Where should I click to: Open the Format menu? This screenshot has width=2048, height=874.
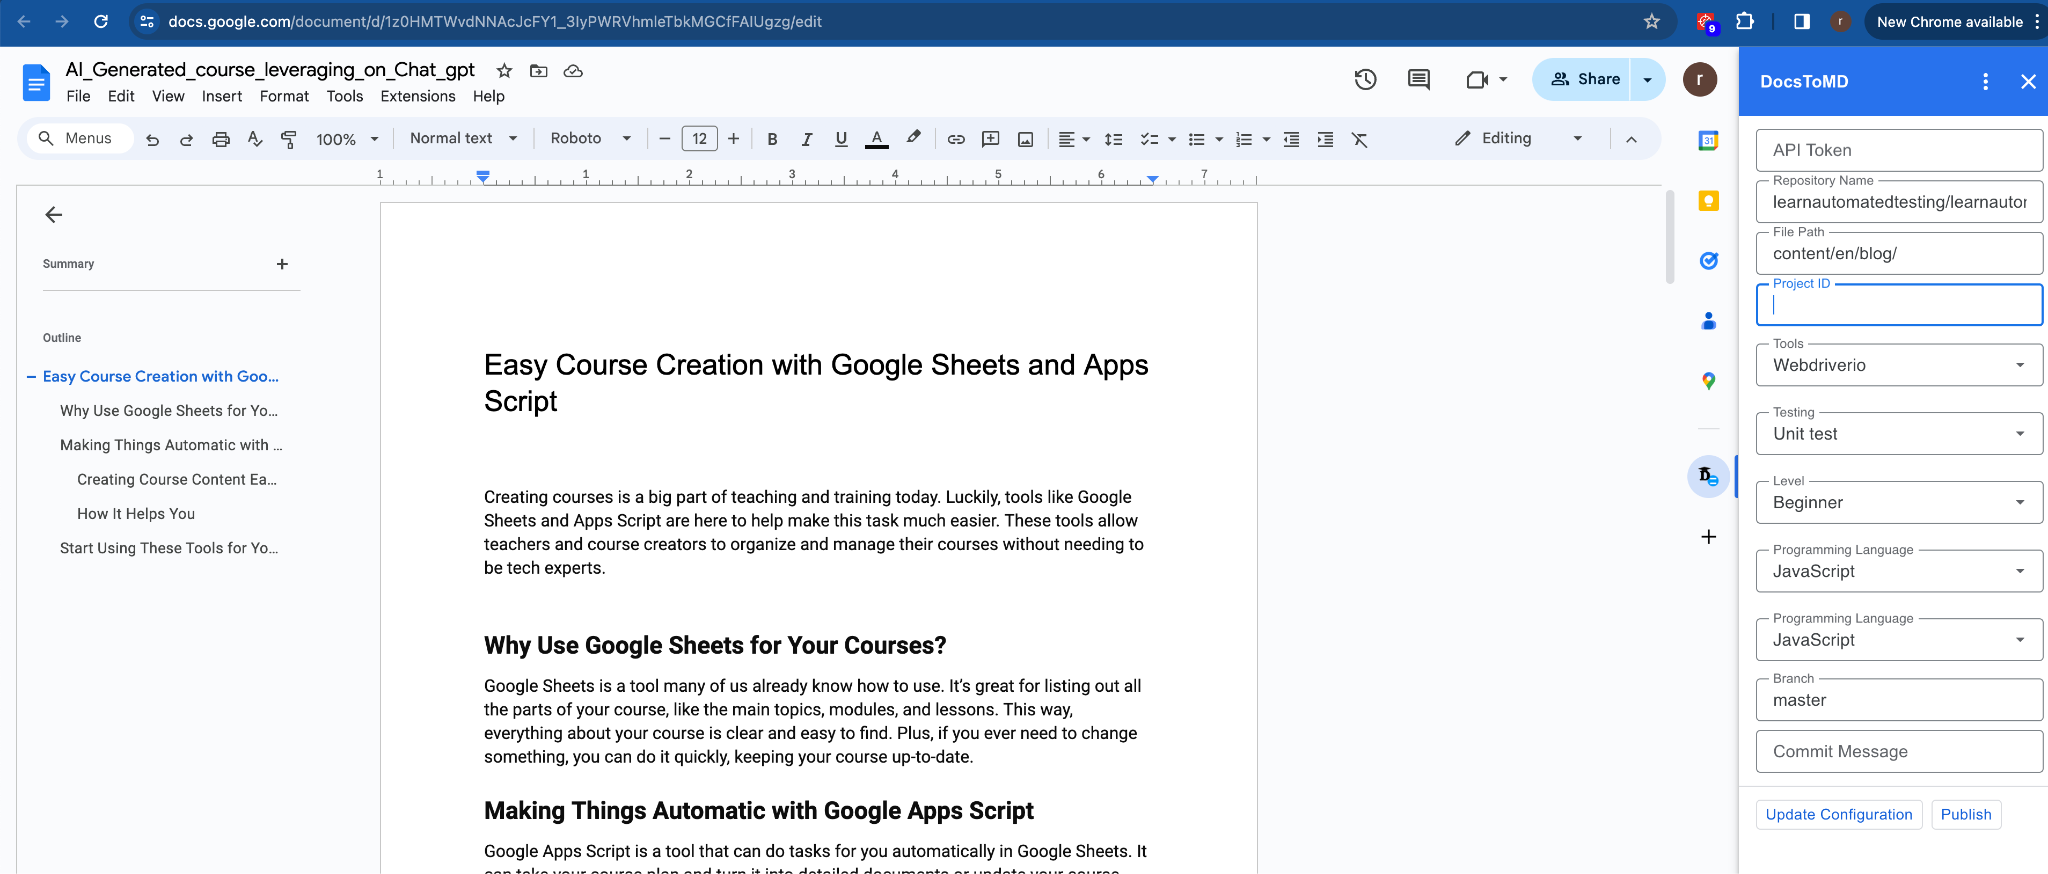click(x=284, y=97)
